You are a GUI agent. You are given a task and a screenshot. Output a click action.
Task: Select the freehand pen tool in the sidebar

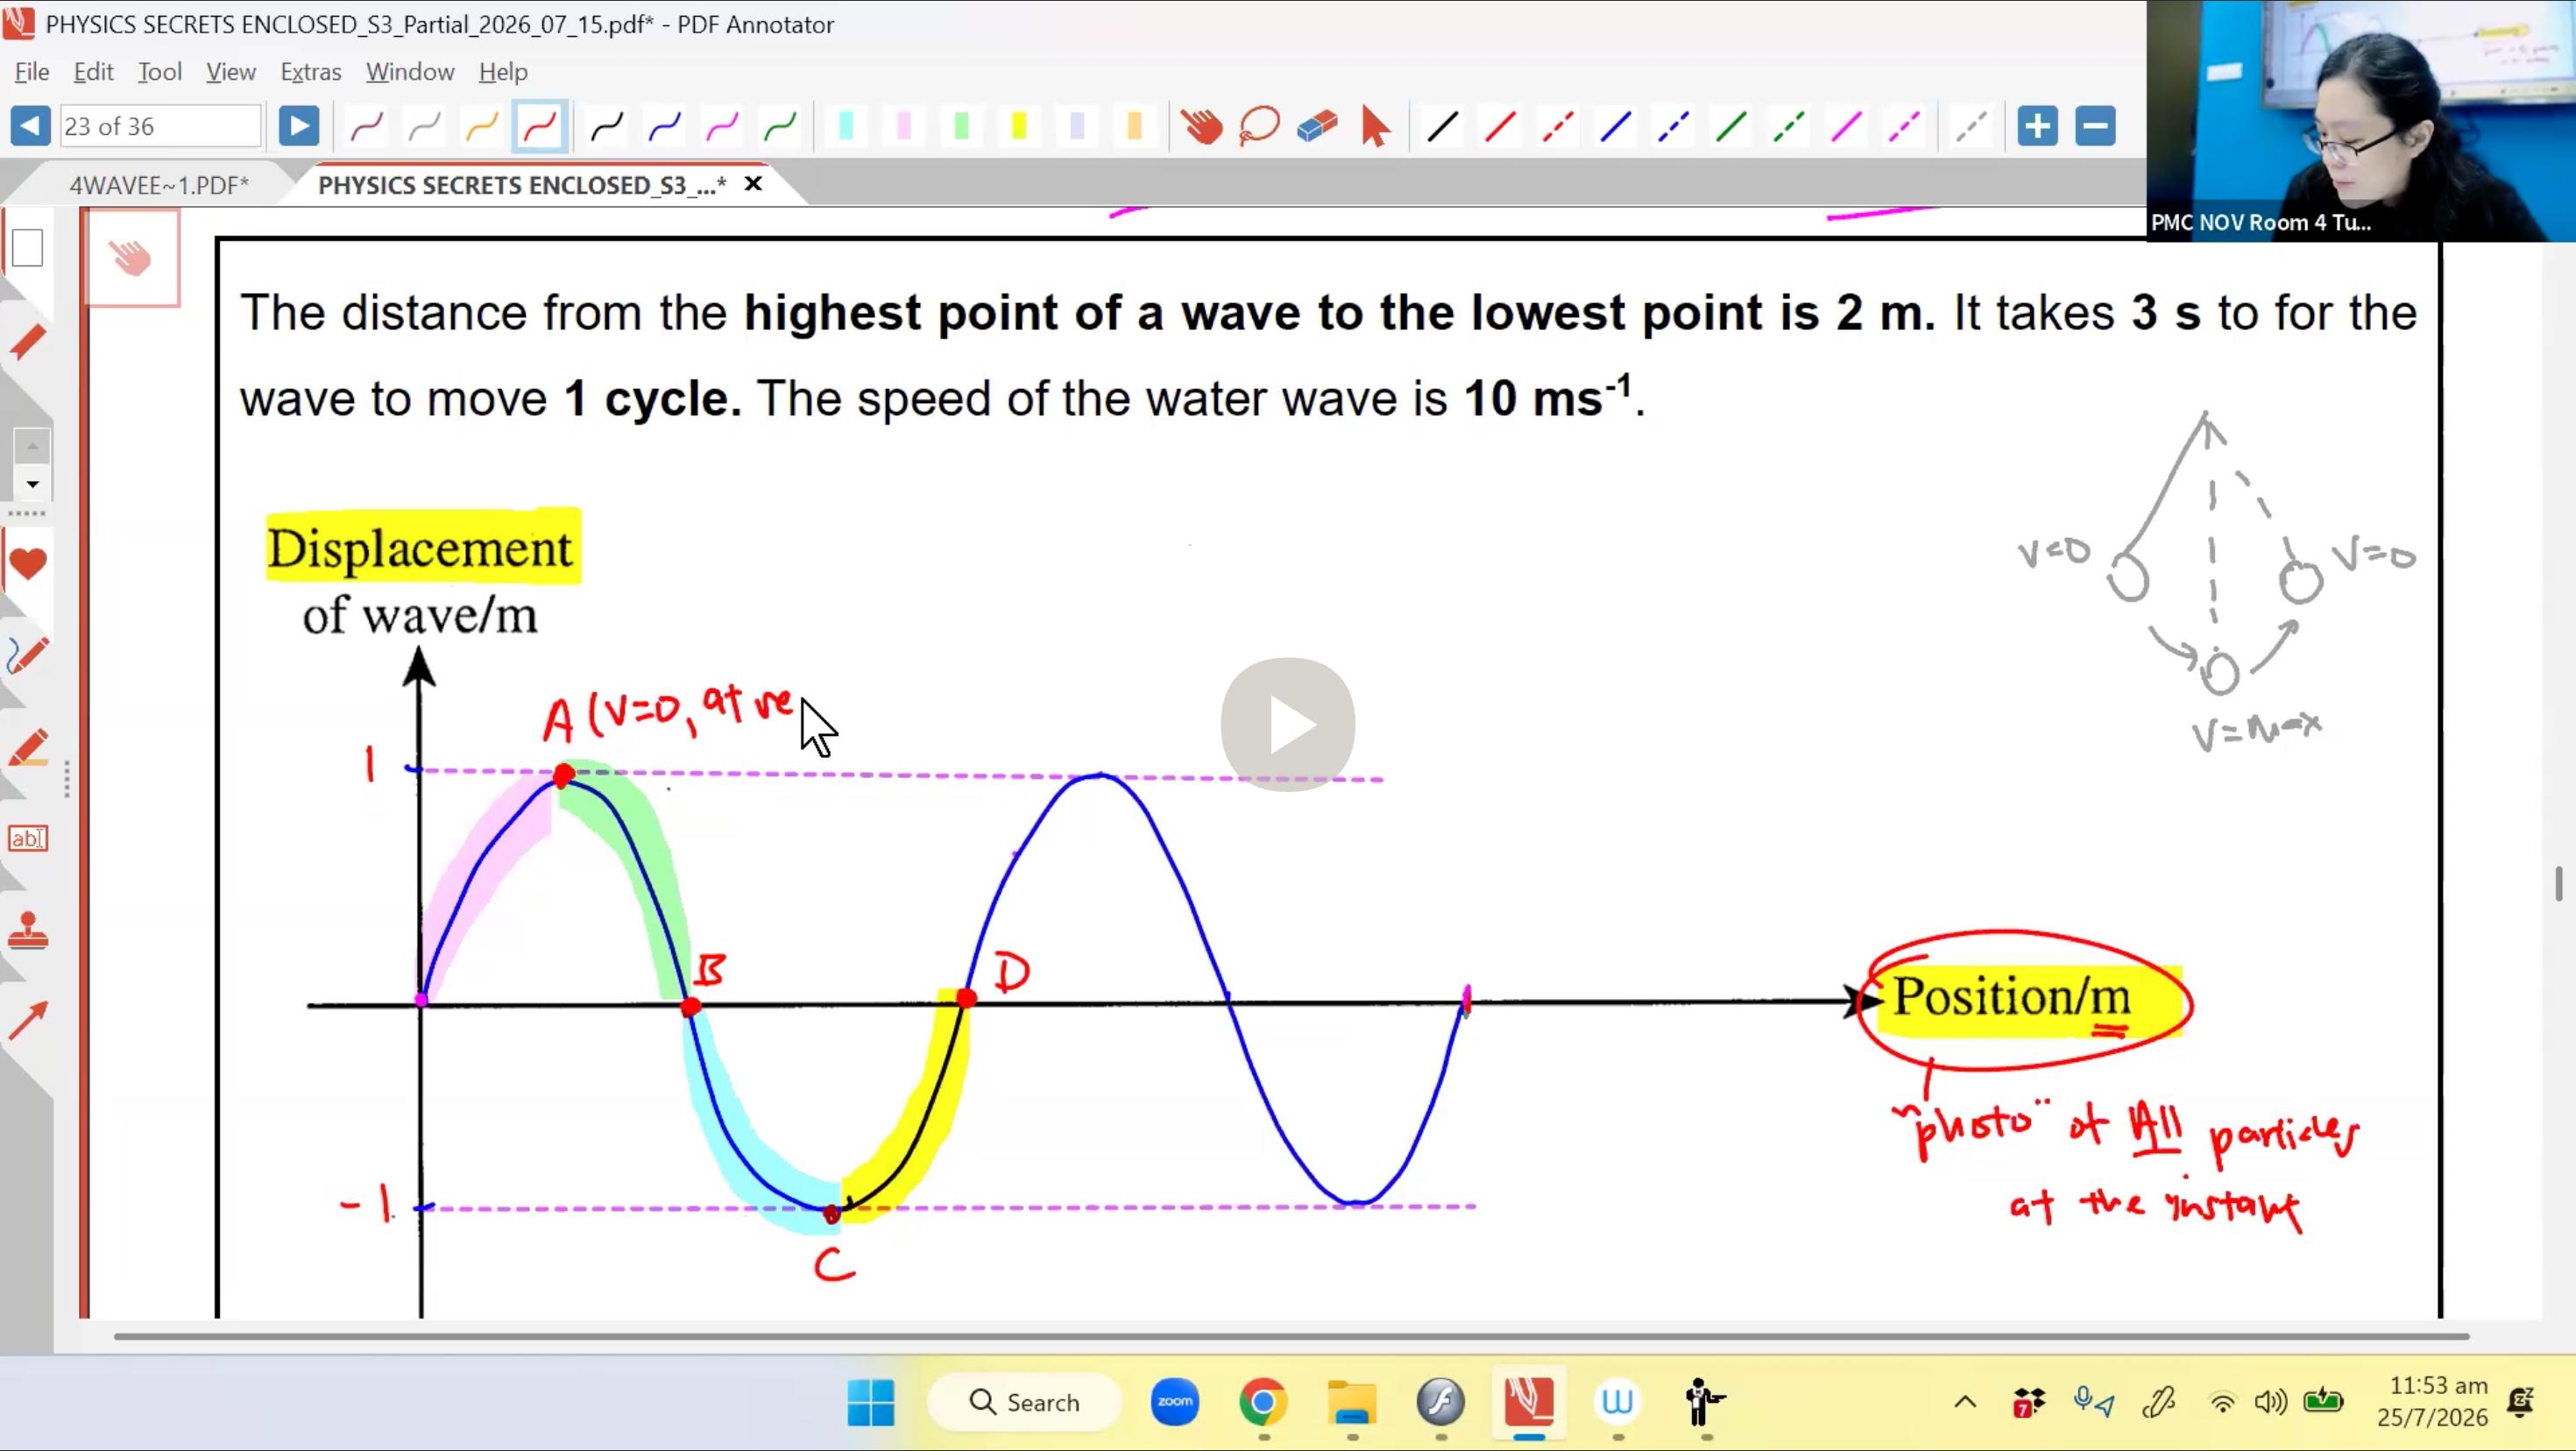point(27,656)
